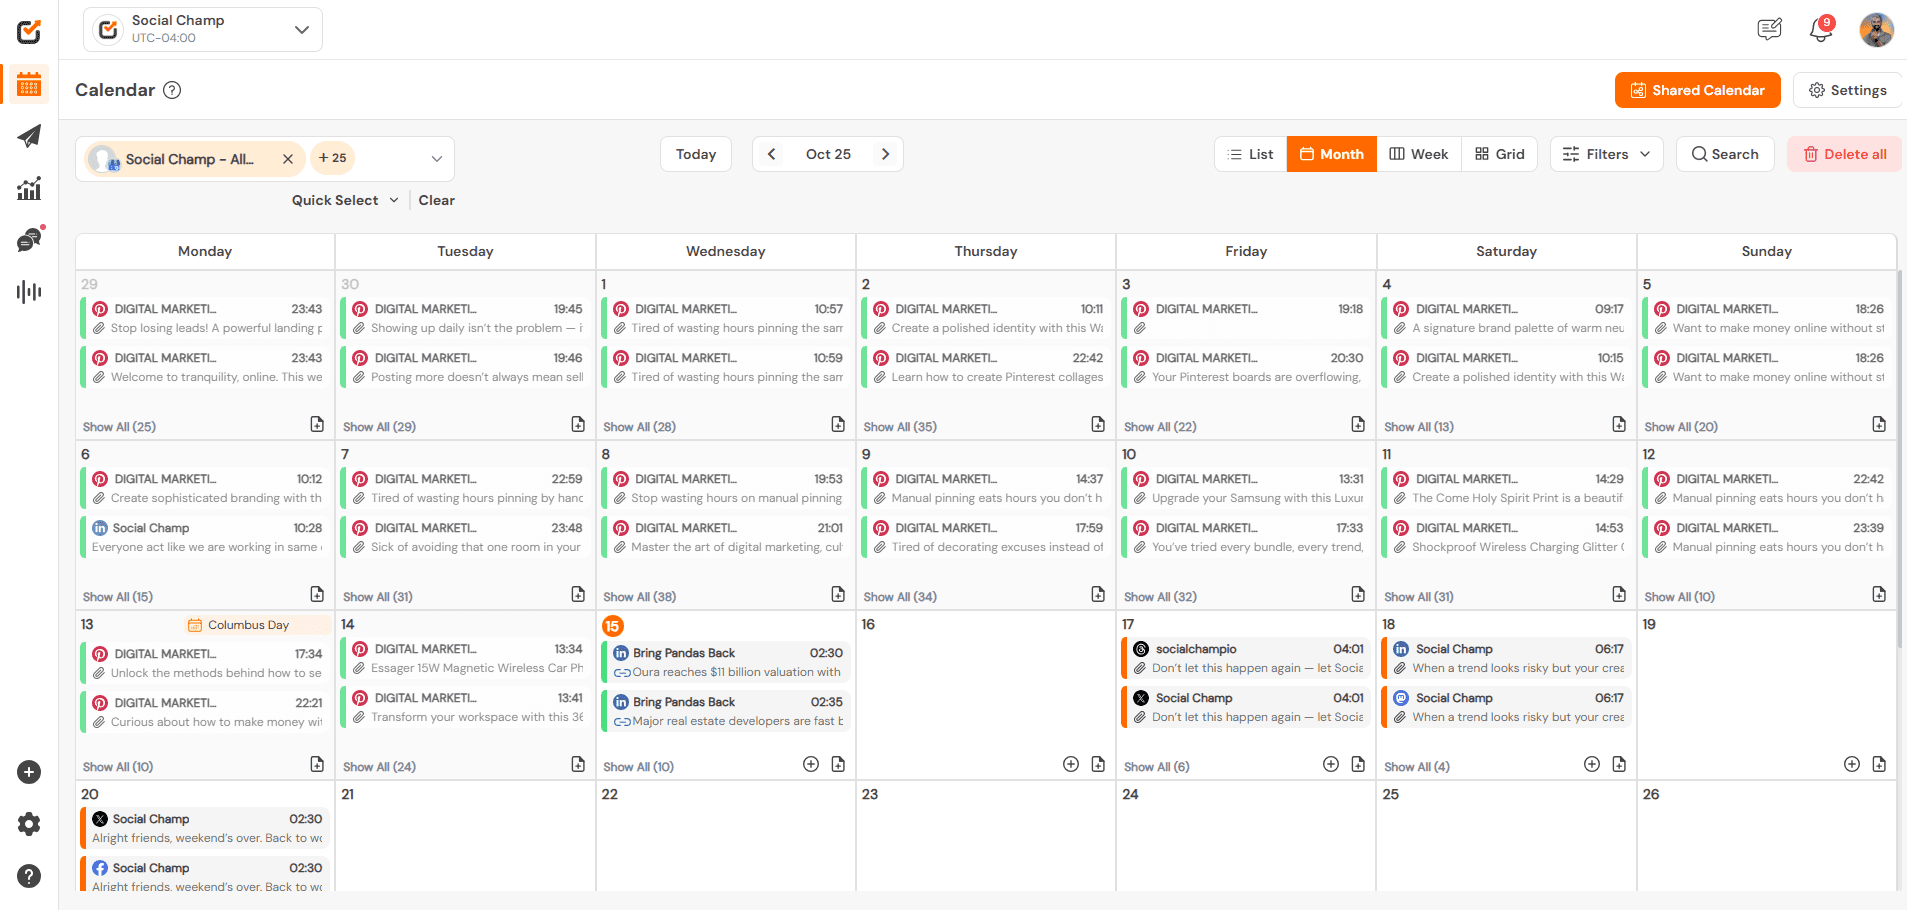Click the add post plus icon on October 16

coord(1070,763)
